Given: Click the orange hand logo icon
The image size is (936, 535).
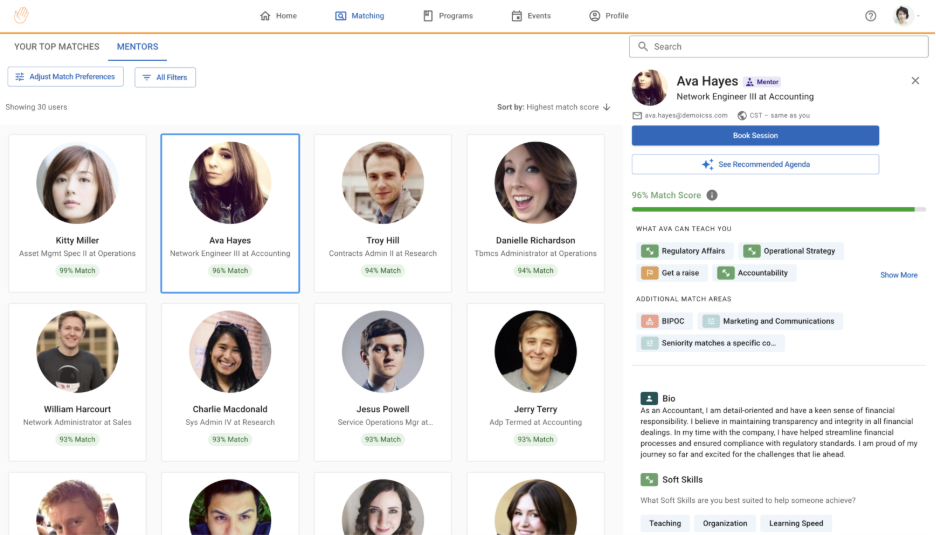Looking at the screenshot, I should (x=21, y=15).
